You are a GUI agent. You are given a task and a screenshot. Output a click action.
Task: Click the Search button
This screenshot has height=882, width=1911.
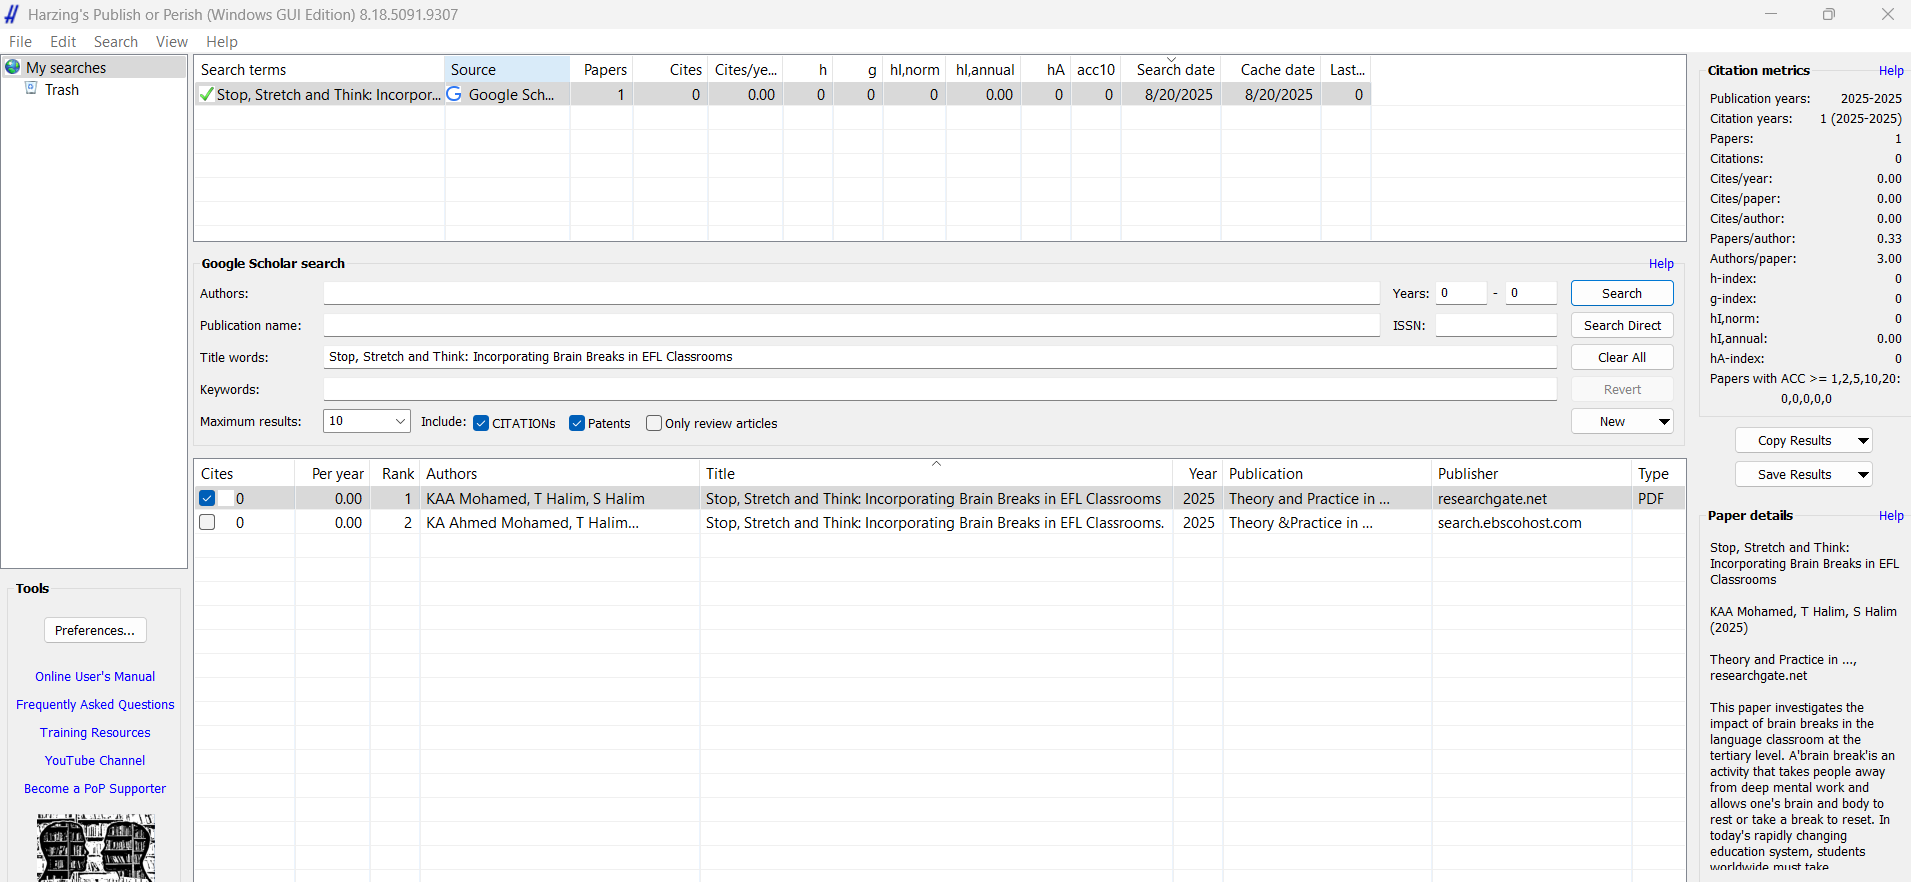(x=1622, y=293)
